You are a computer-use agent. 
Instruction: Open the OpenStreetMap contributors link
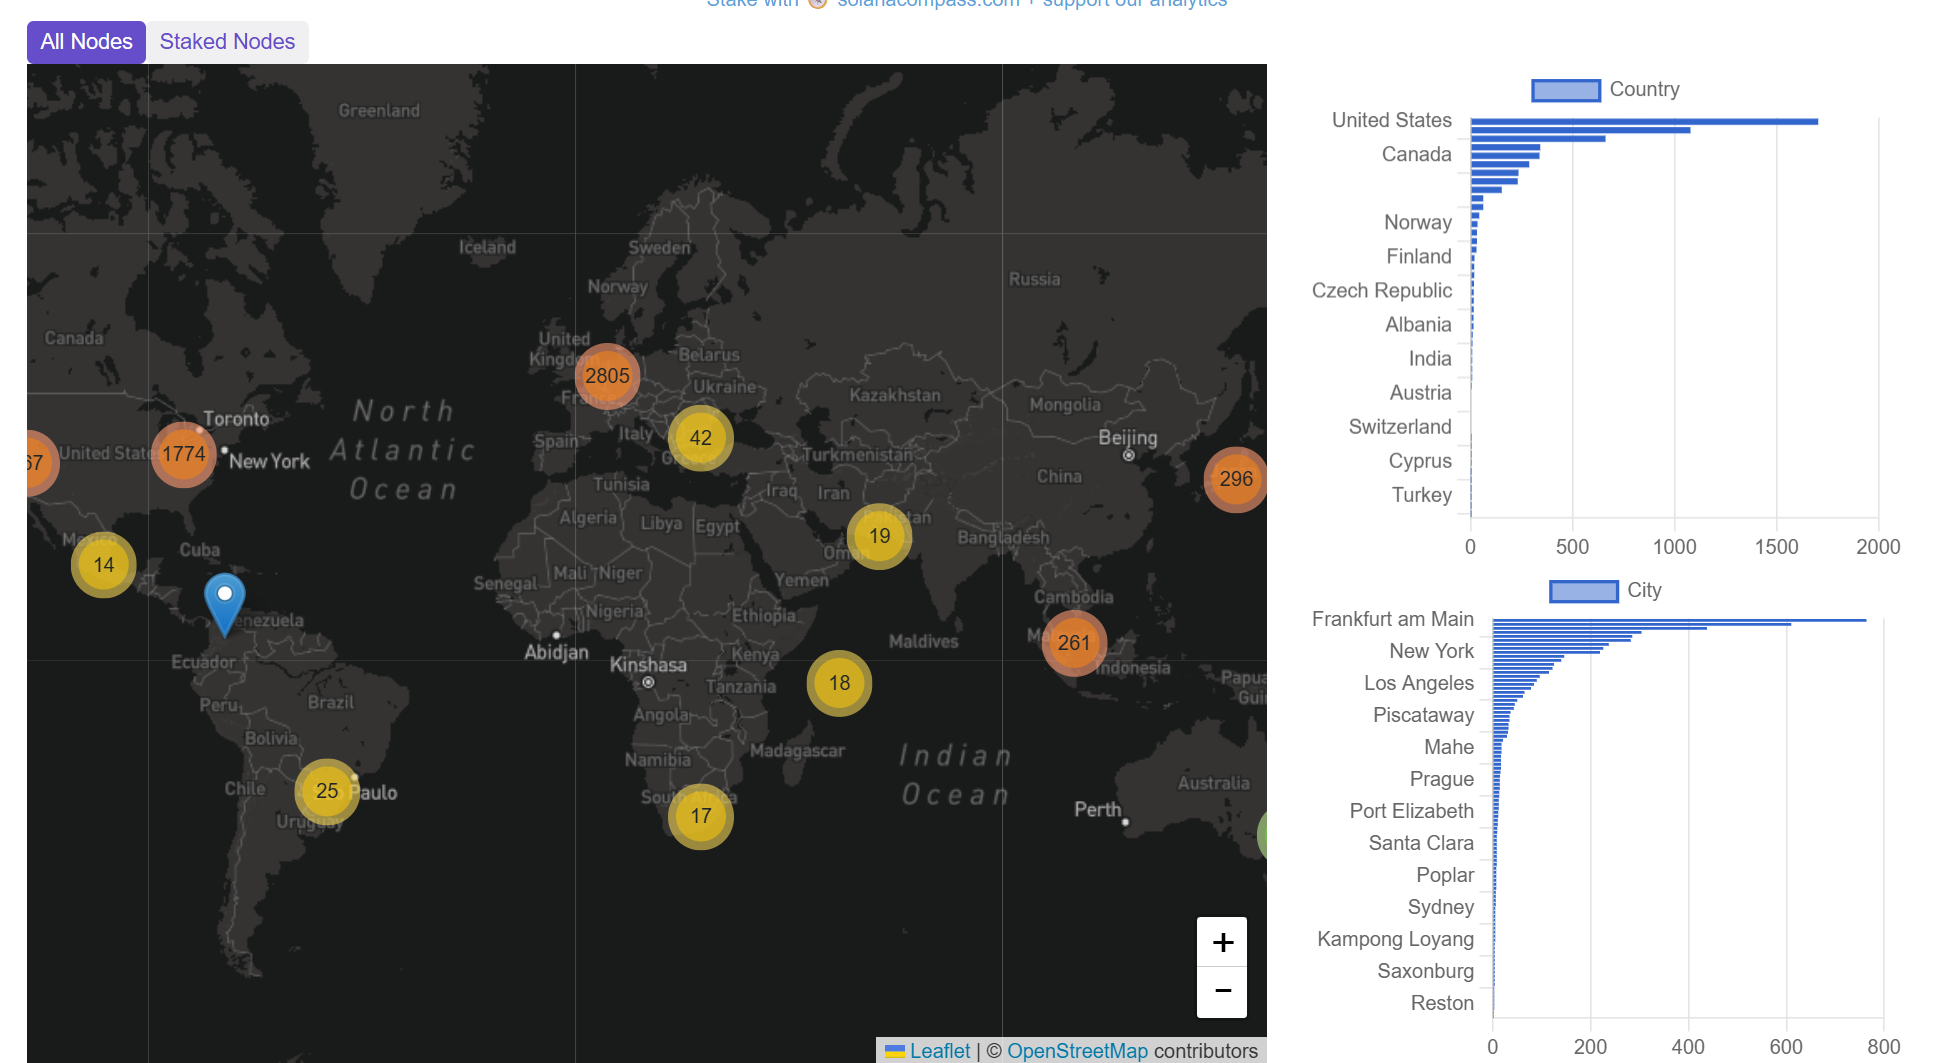pyautogui.click(x=1078, y=1051)
